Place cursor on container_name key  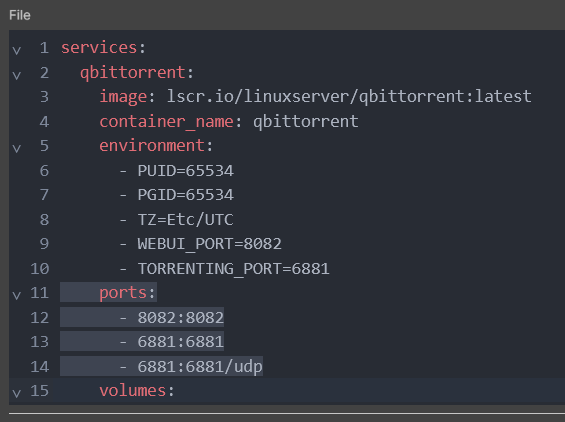[x=166, y=121]
